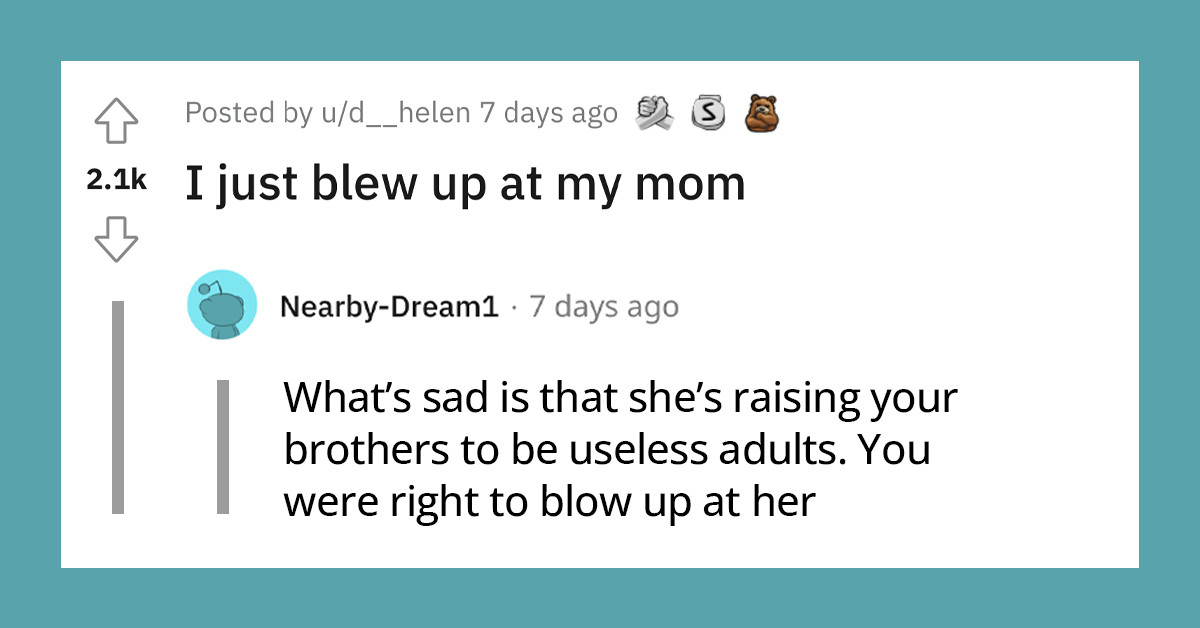
Task: Click the downvote arrow on the post
Action: 117,240
